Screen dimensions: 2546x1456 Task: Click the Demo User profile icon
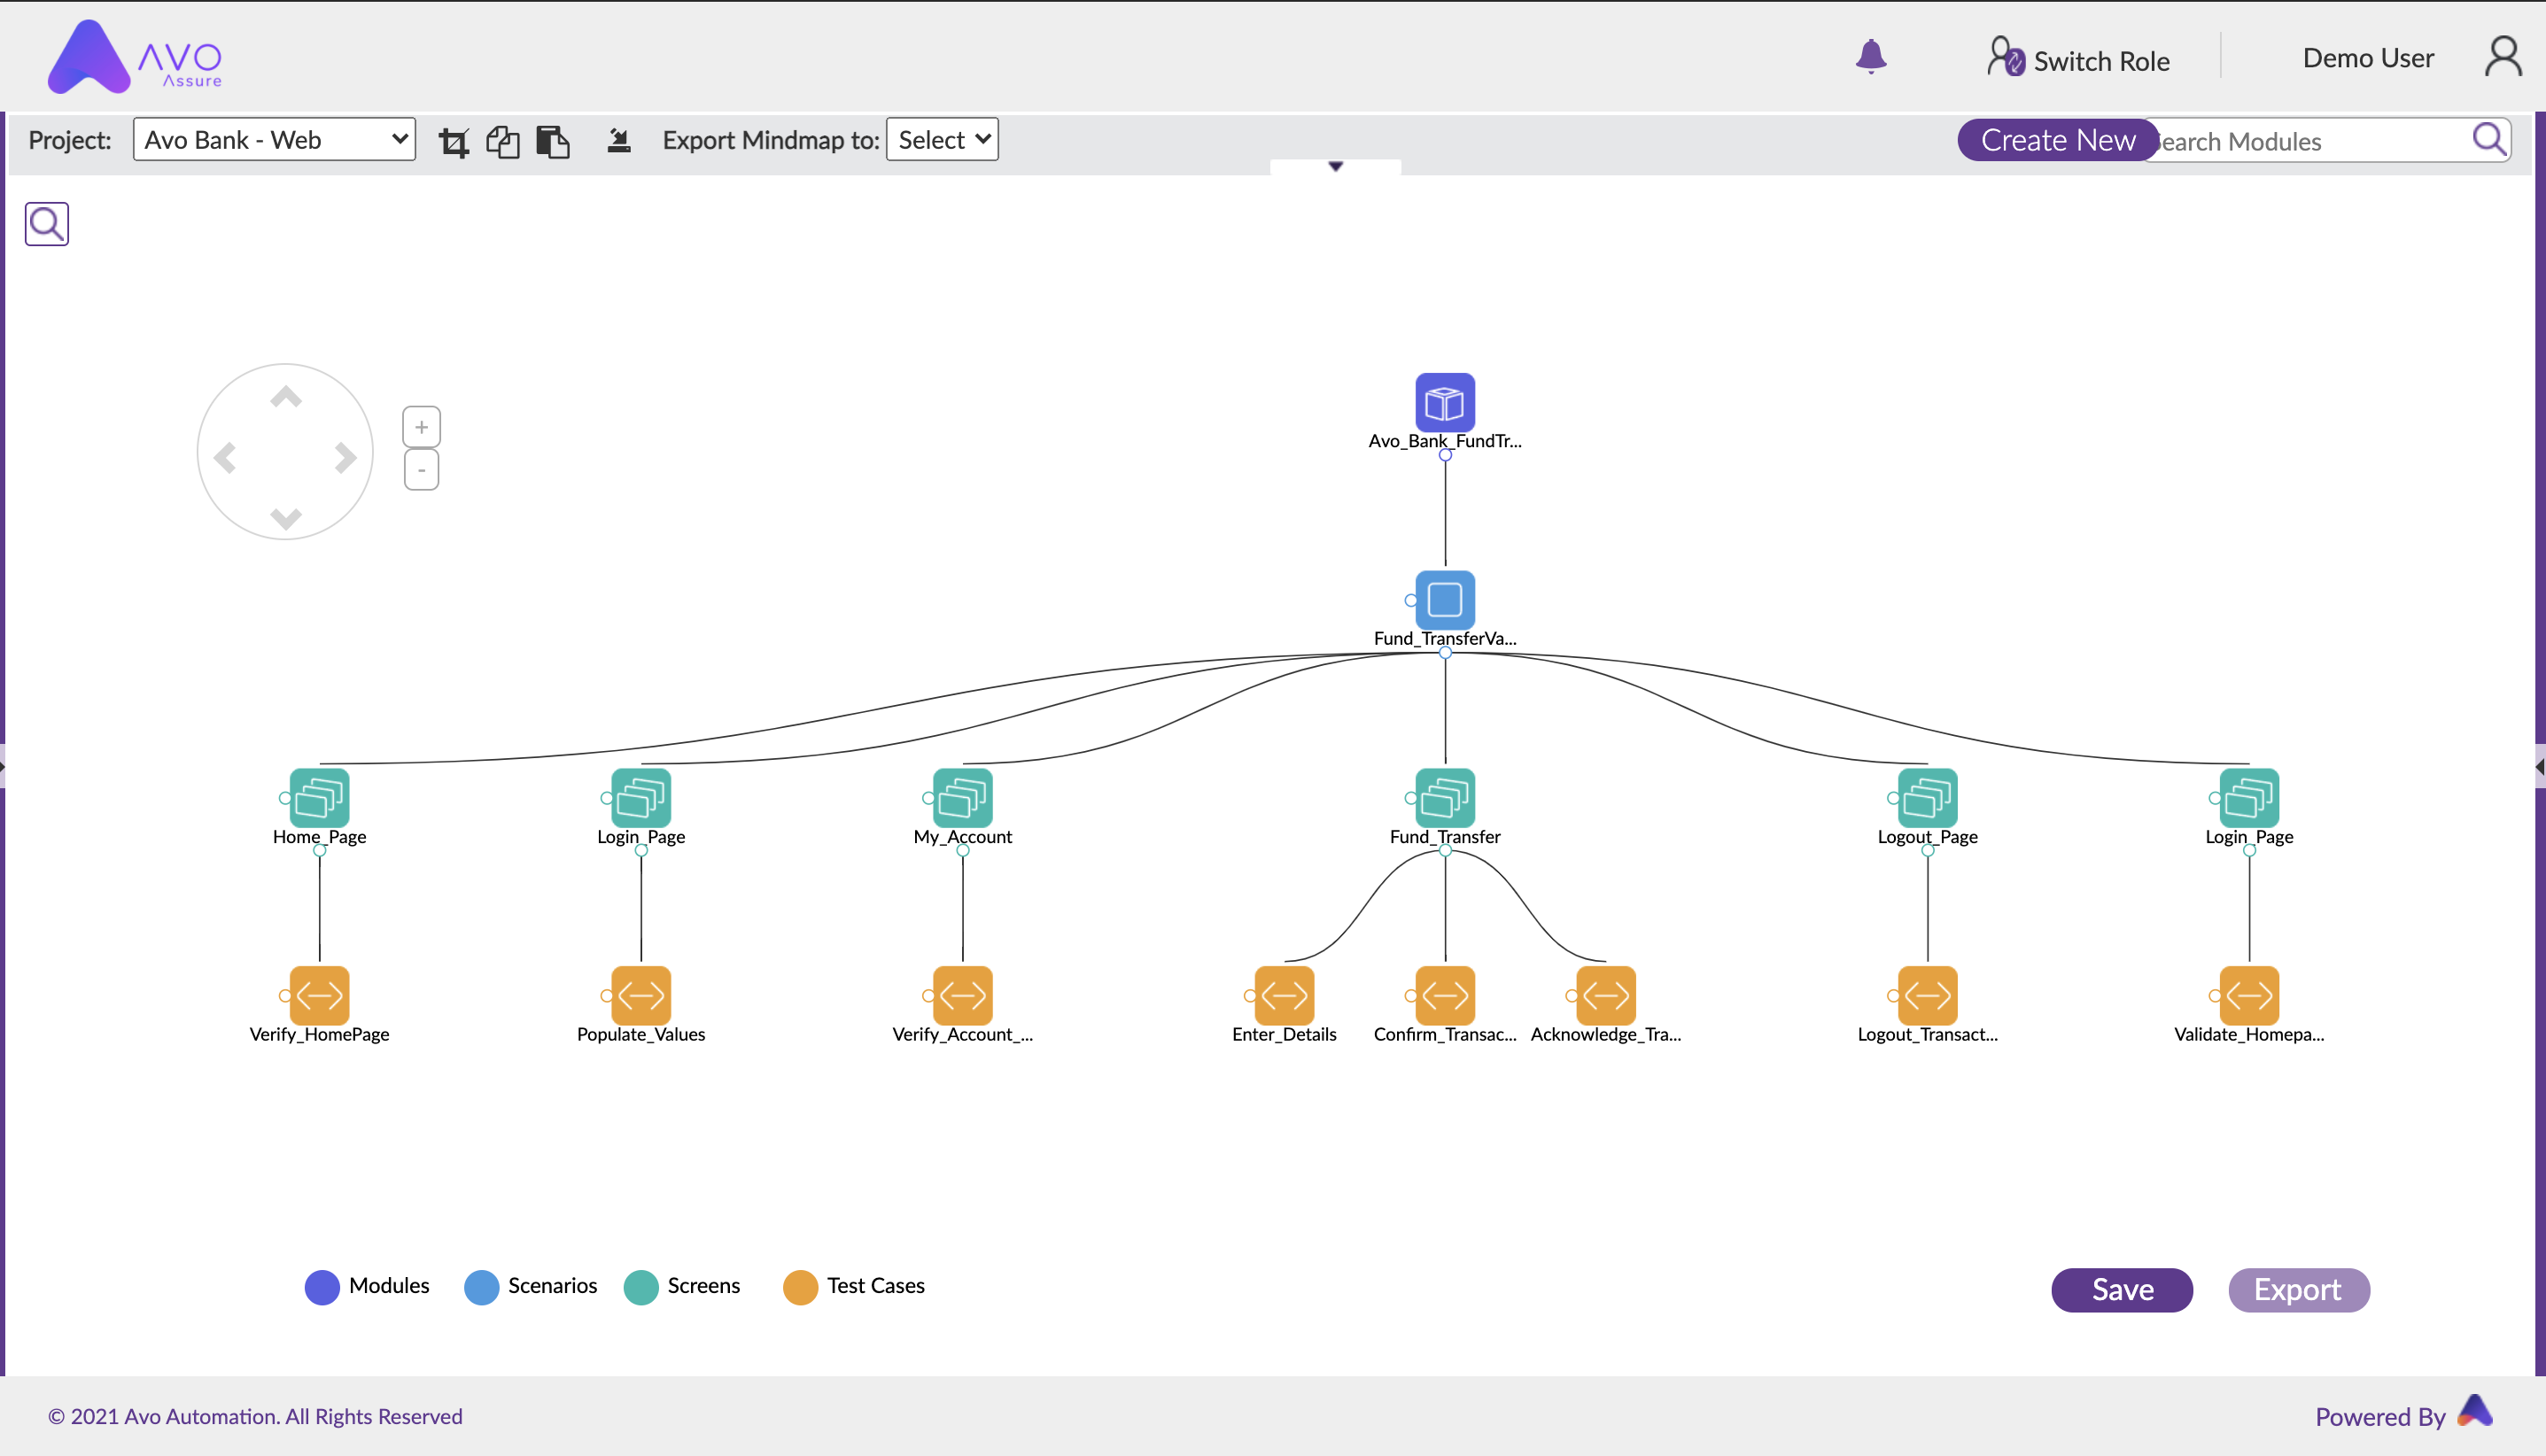click(2502, 57)
